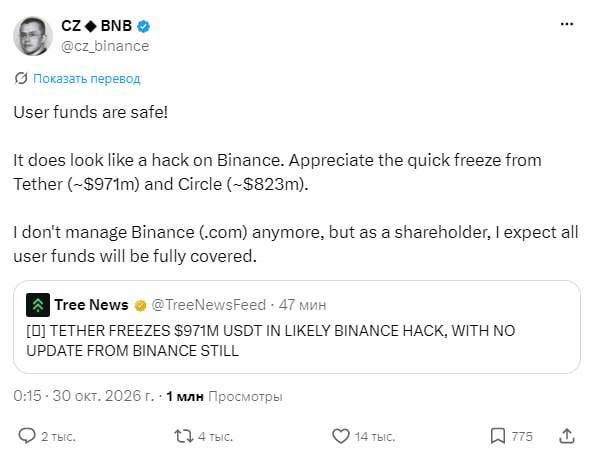Click the gold verified badge next to Tree News

140,305
